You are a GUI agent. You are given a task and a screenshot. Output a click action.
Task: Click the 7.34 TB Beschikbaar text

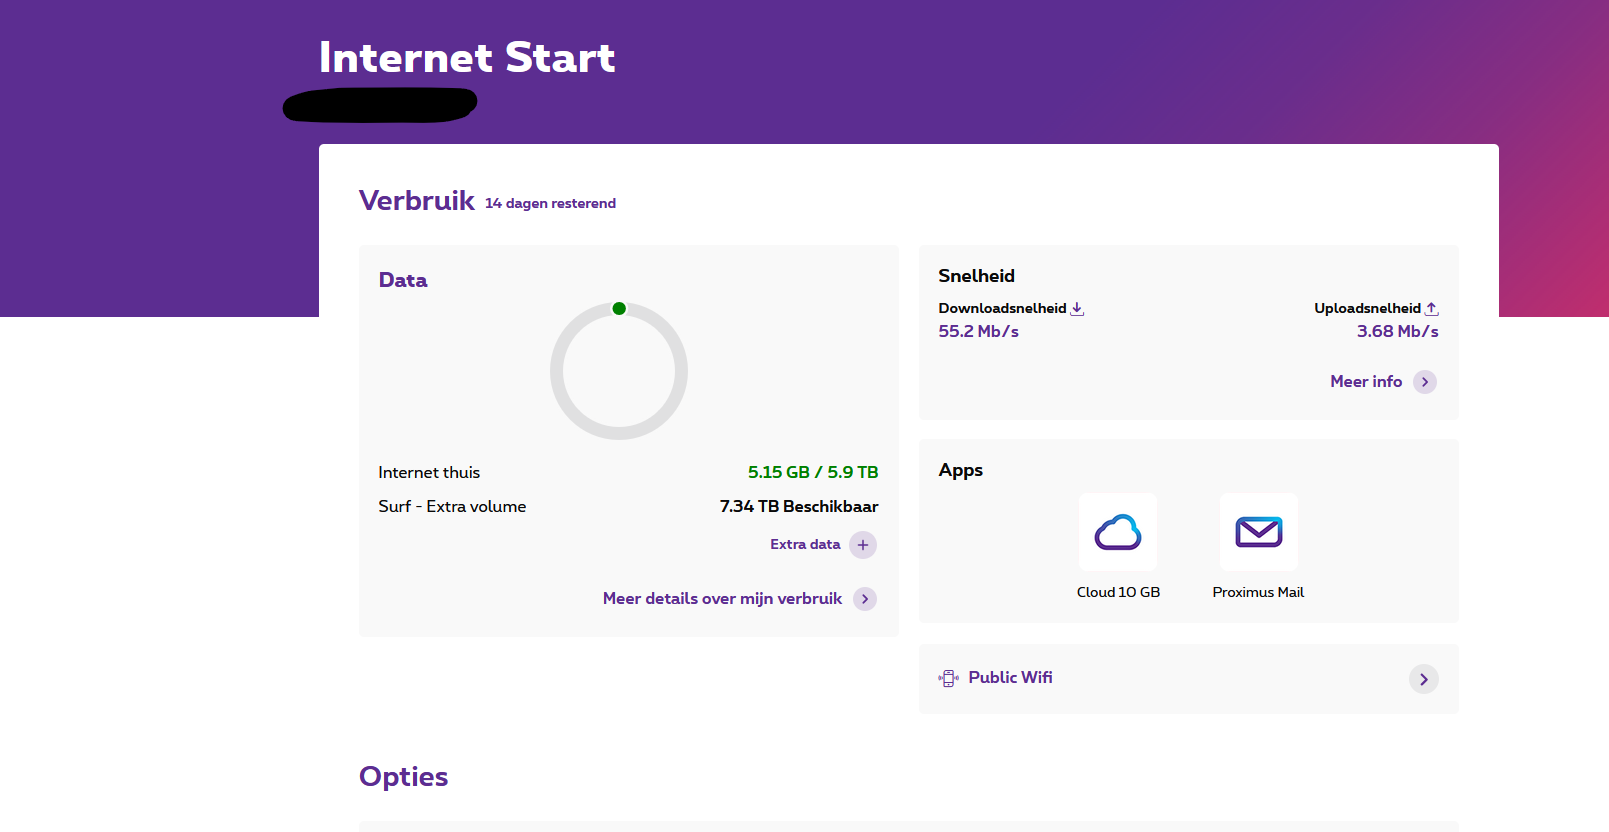[799, 507]
